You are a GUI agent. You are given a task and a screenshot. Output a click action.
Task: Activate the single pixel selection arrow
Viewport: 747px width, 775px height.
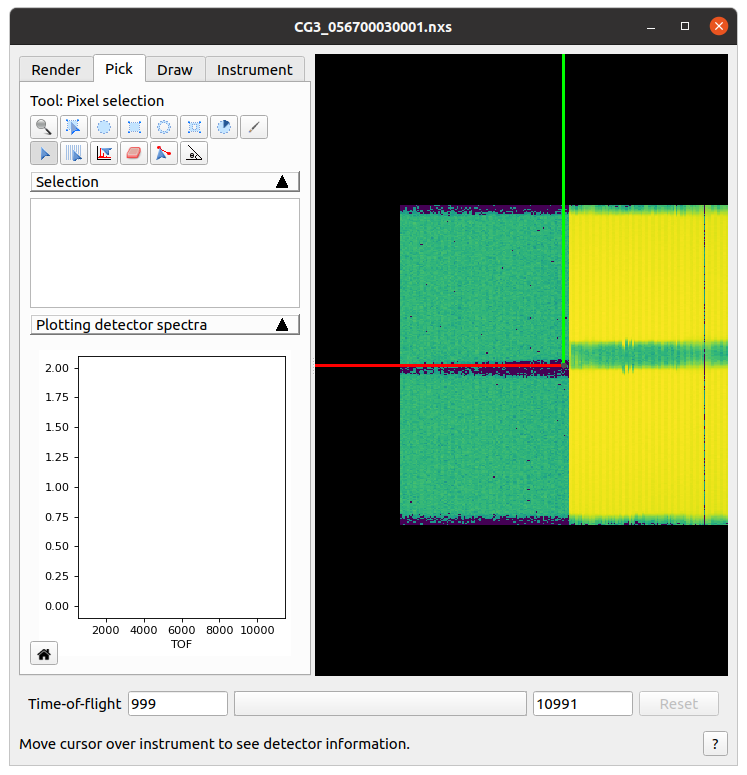44,153
